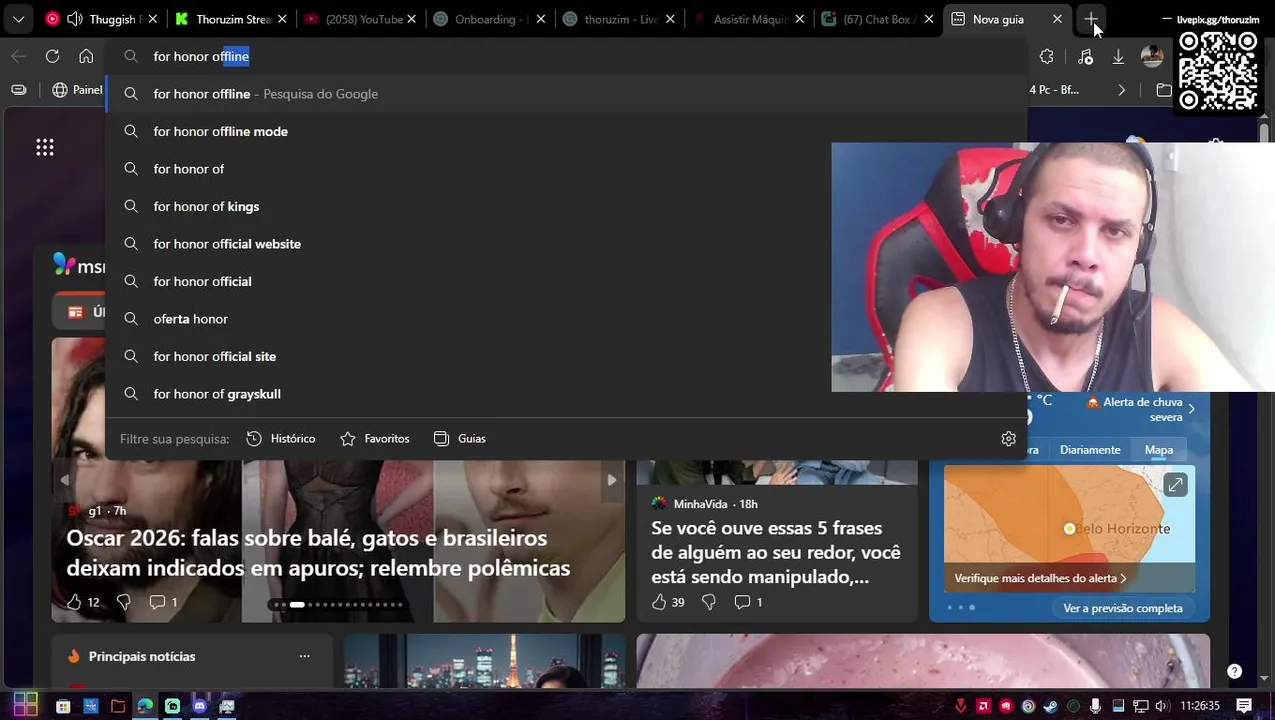
Task: Close the Thoruzim Stream tab
Action: pos(282,19)
